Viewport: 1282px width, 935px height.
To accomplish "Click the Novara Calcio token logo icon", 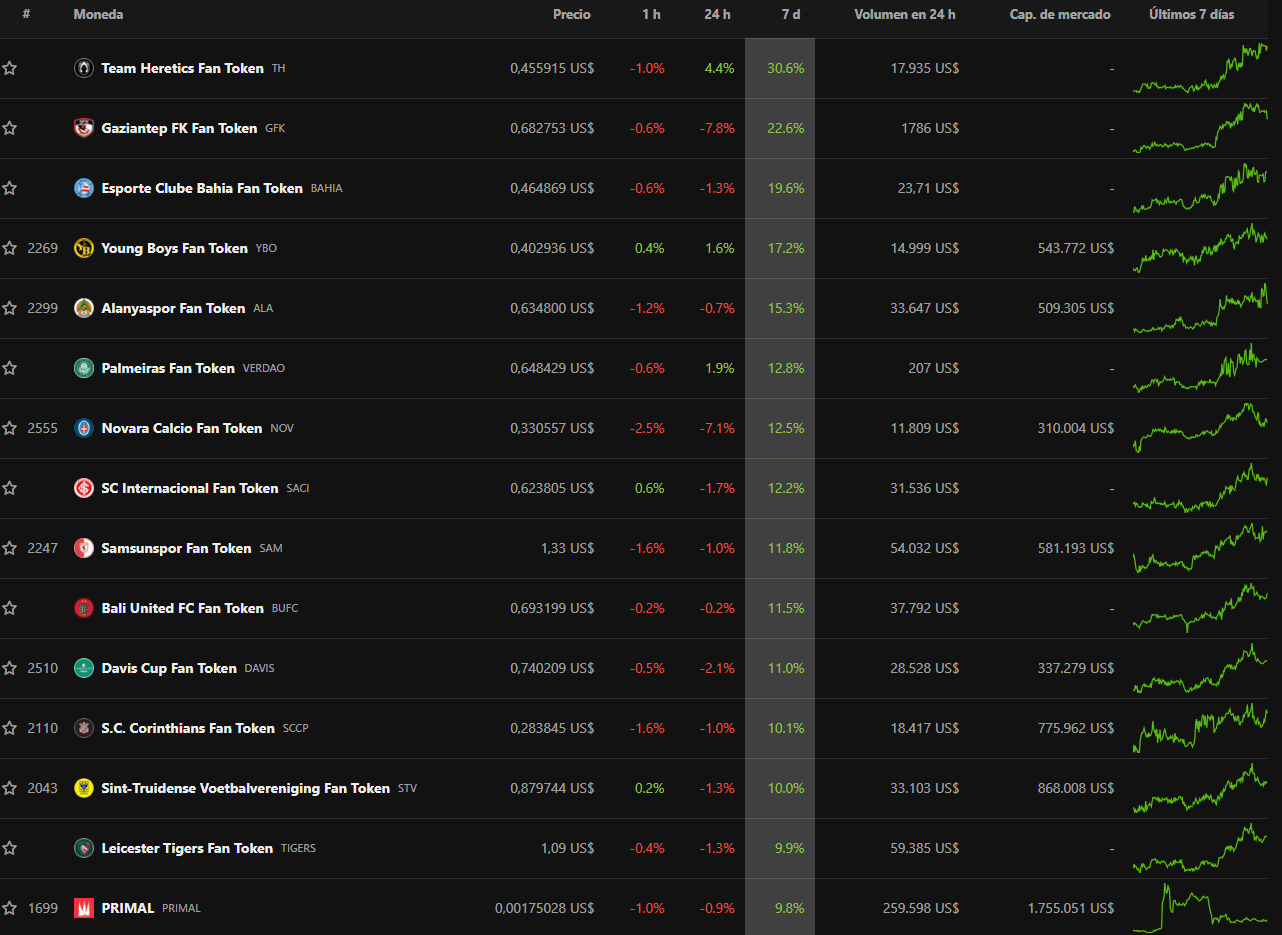I will point(84,428).
